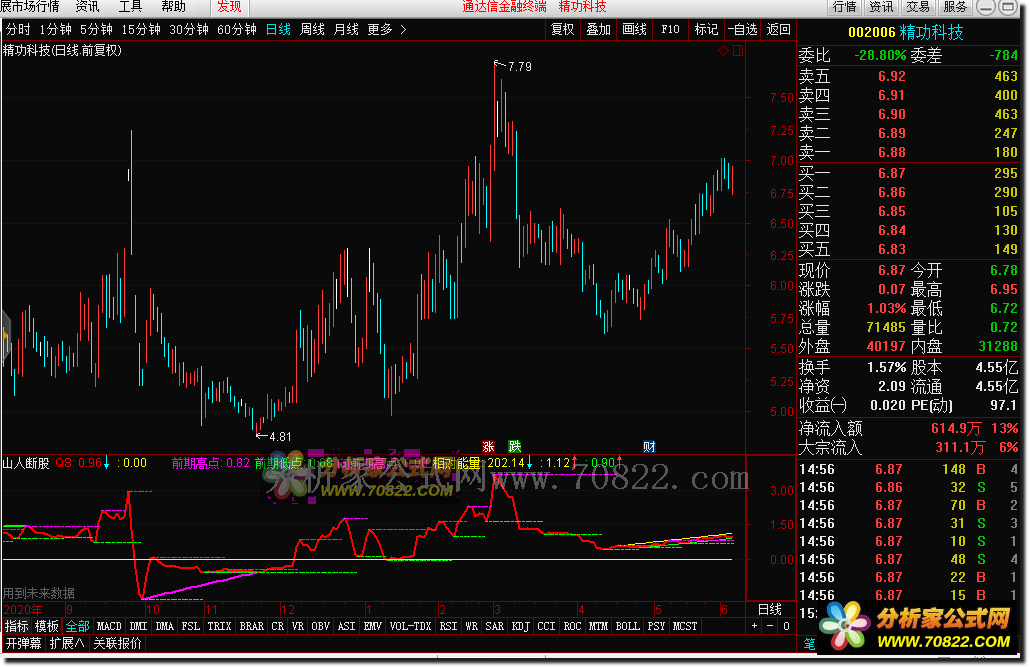This screenshot has height=667, width=1030.
Task: Switch to 月线 monthly chart
Action: 346,30
